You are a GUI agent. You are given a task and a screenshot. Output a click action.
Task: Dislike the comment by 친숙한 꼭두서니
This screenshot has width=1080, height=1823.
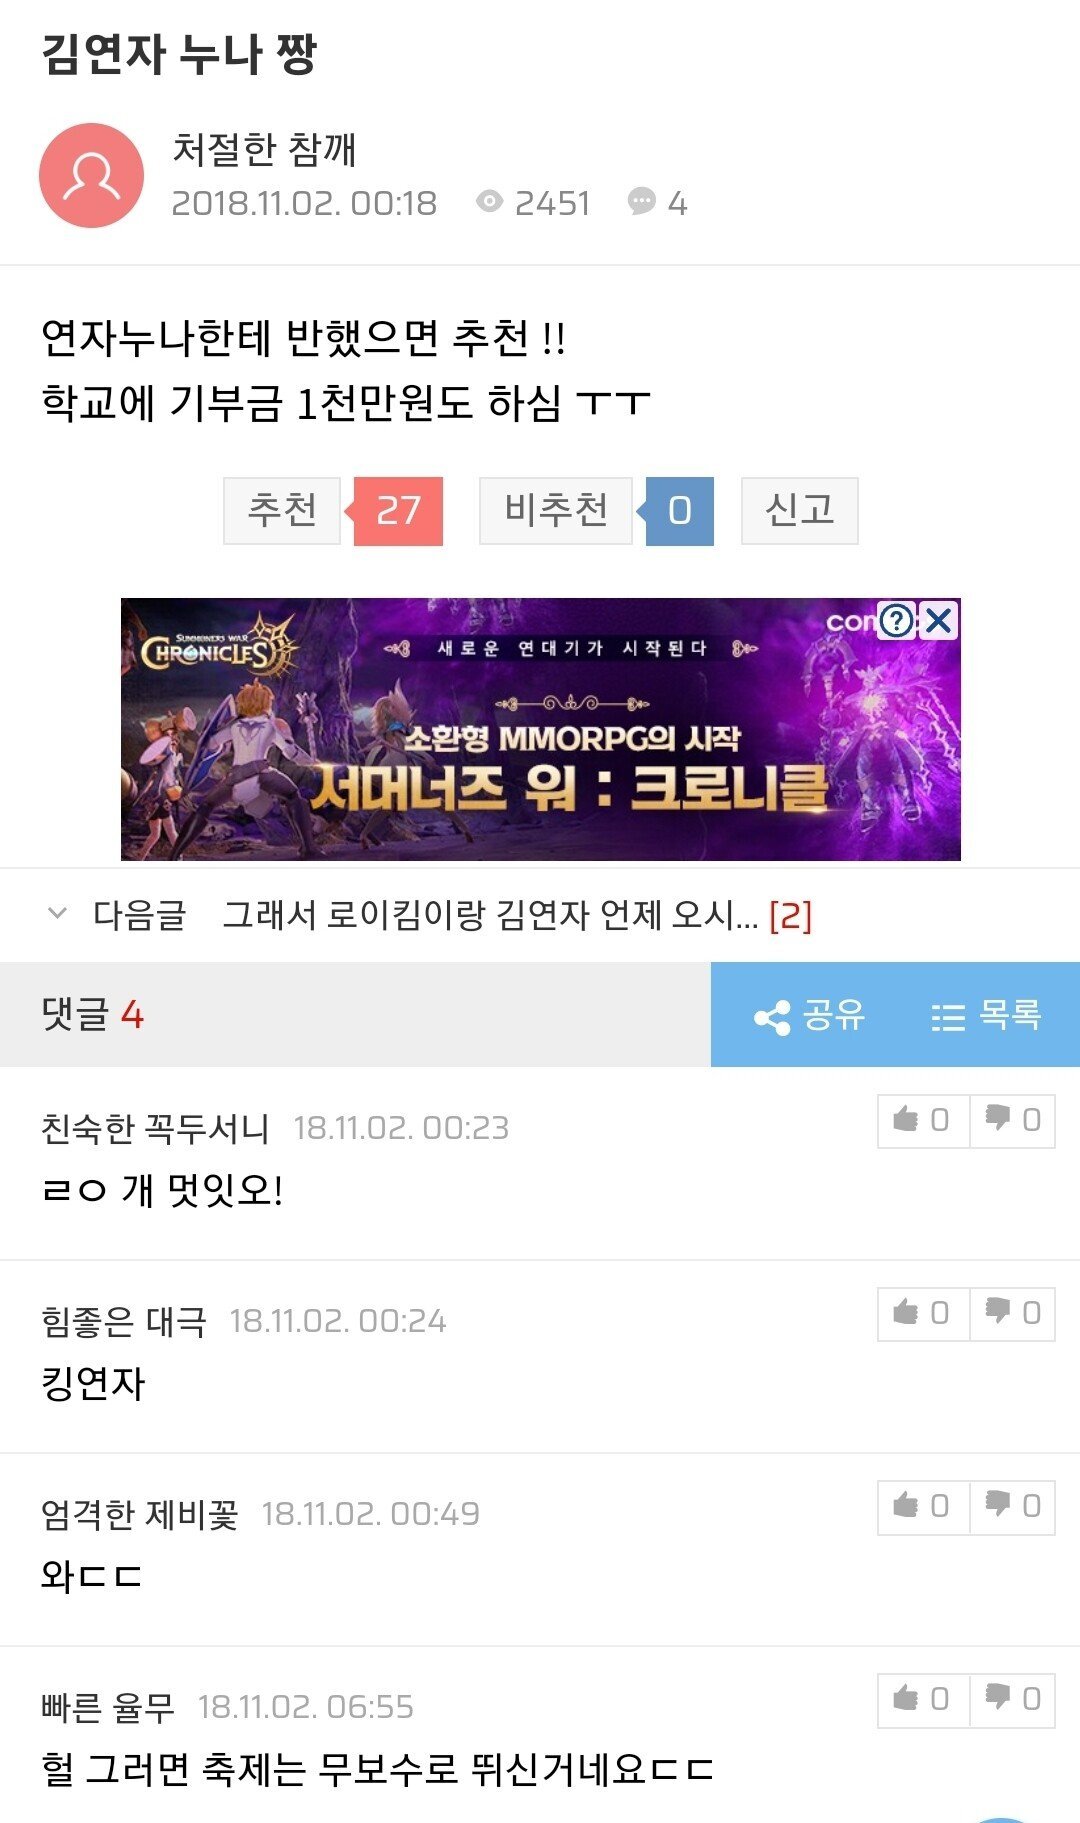[x=1012, y=1120]
